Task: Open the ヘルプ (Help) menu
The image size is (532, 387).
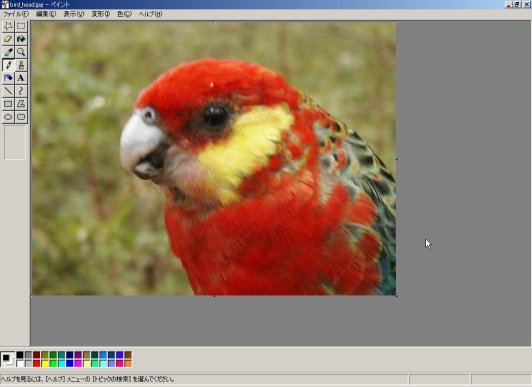Action: [150, 14]
